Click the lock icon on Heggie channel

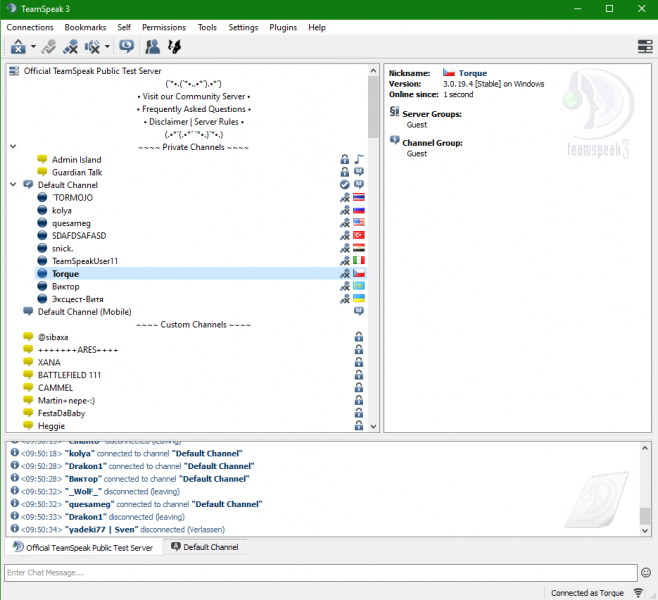359,425
